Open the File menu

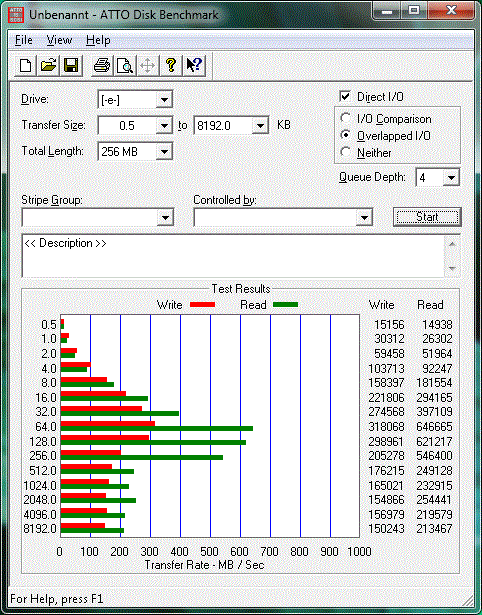point(24,40)
